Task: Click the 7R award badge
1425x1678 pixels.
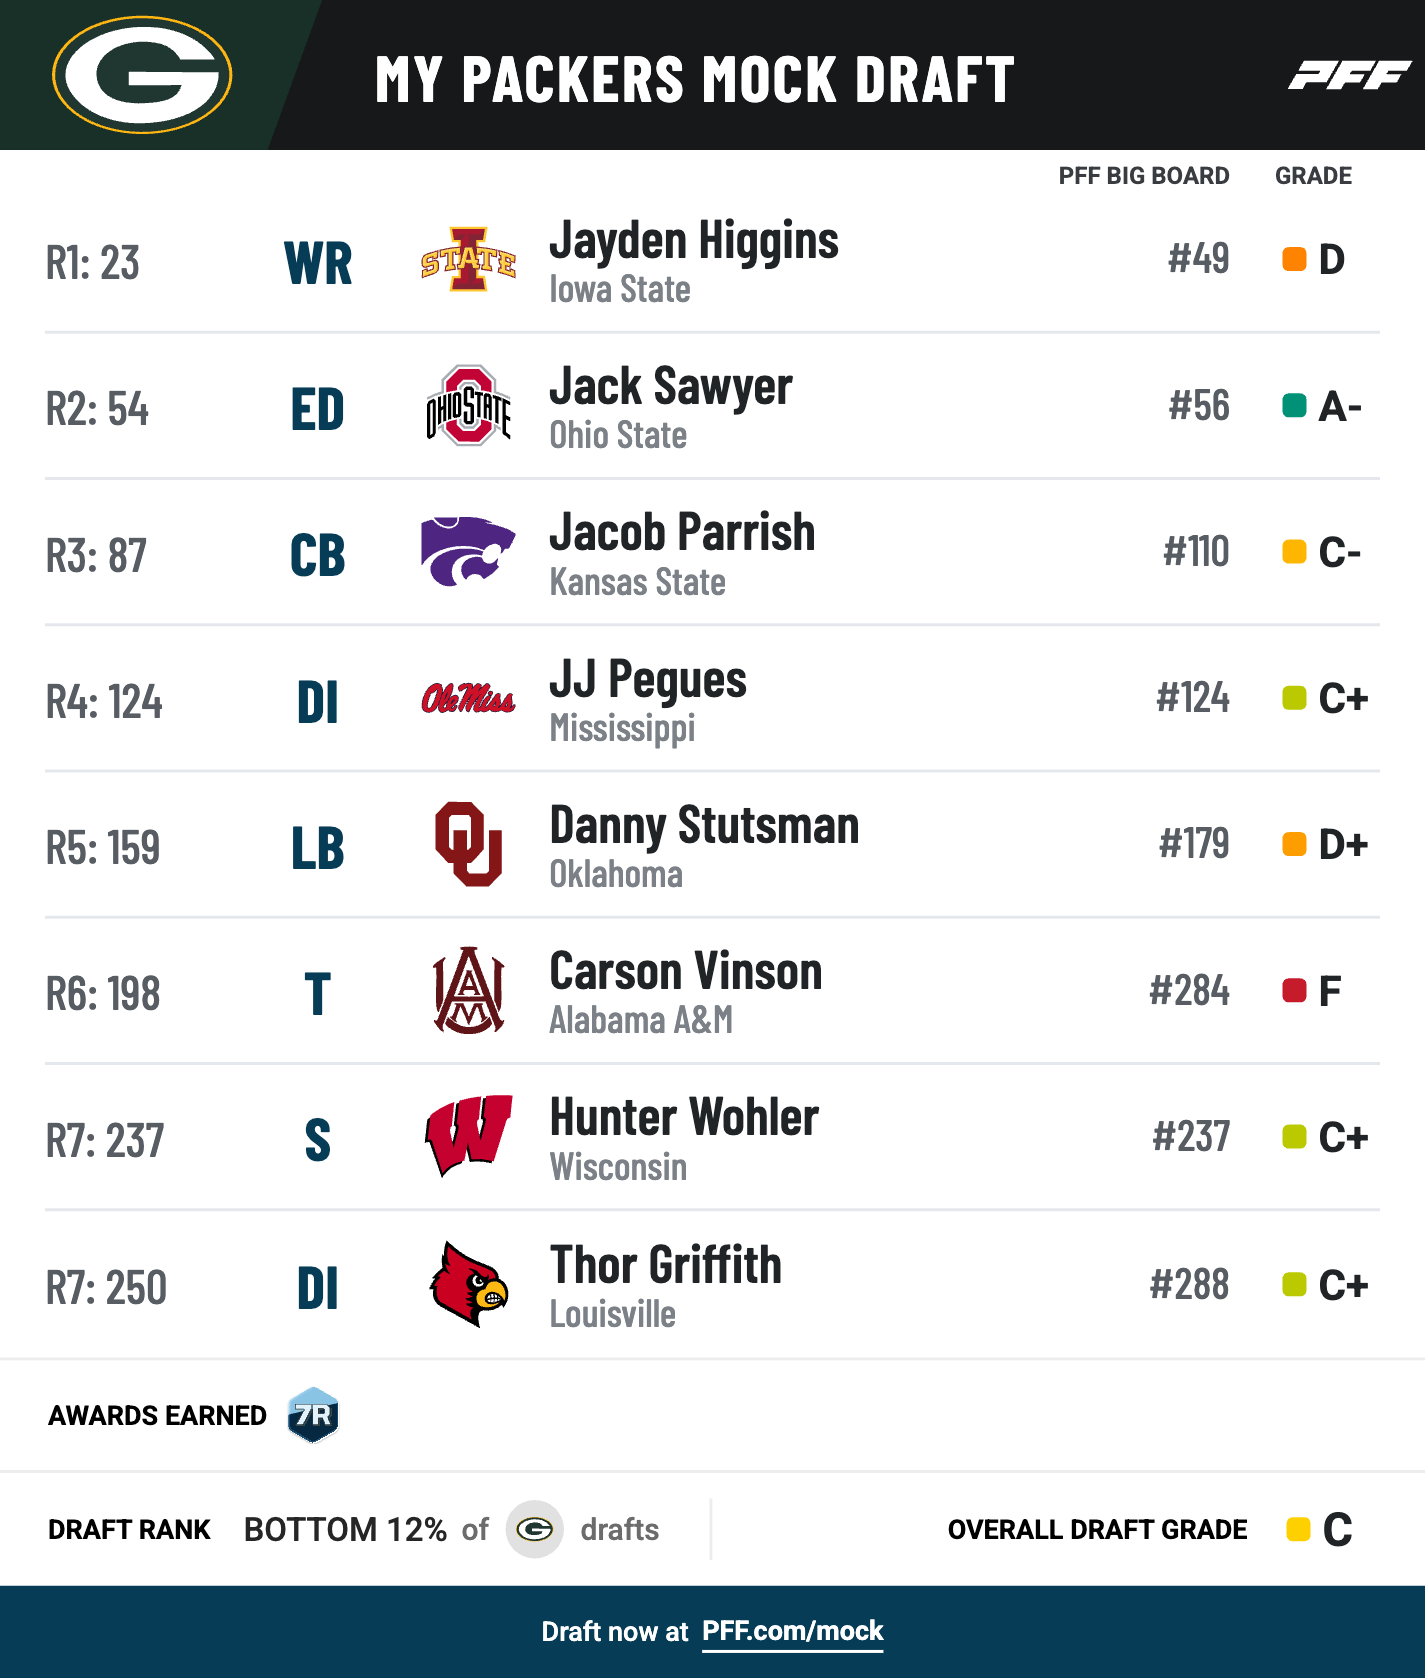Action: (313, 1415)
